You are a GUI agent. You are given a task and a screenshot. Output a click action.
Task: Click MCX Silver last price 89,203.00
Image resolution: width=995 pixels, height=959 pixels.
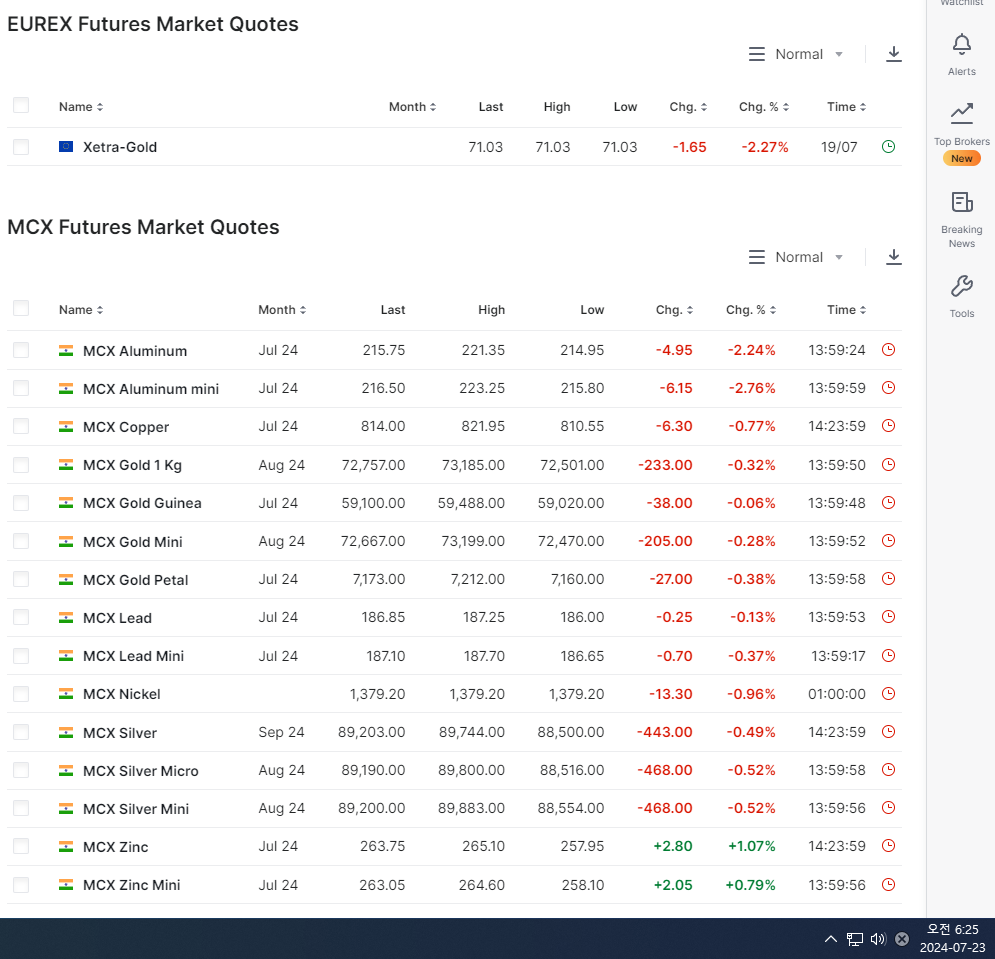point(371,732)
